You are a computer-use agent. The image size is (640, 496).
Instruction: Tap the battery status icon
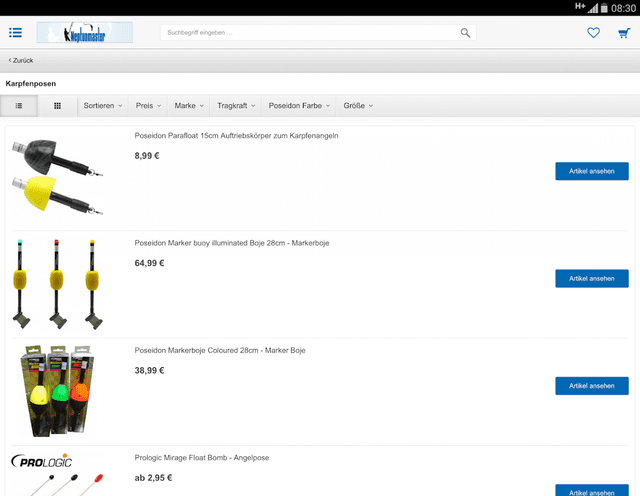coord(604,8)
